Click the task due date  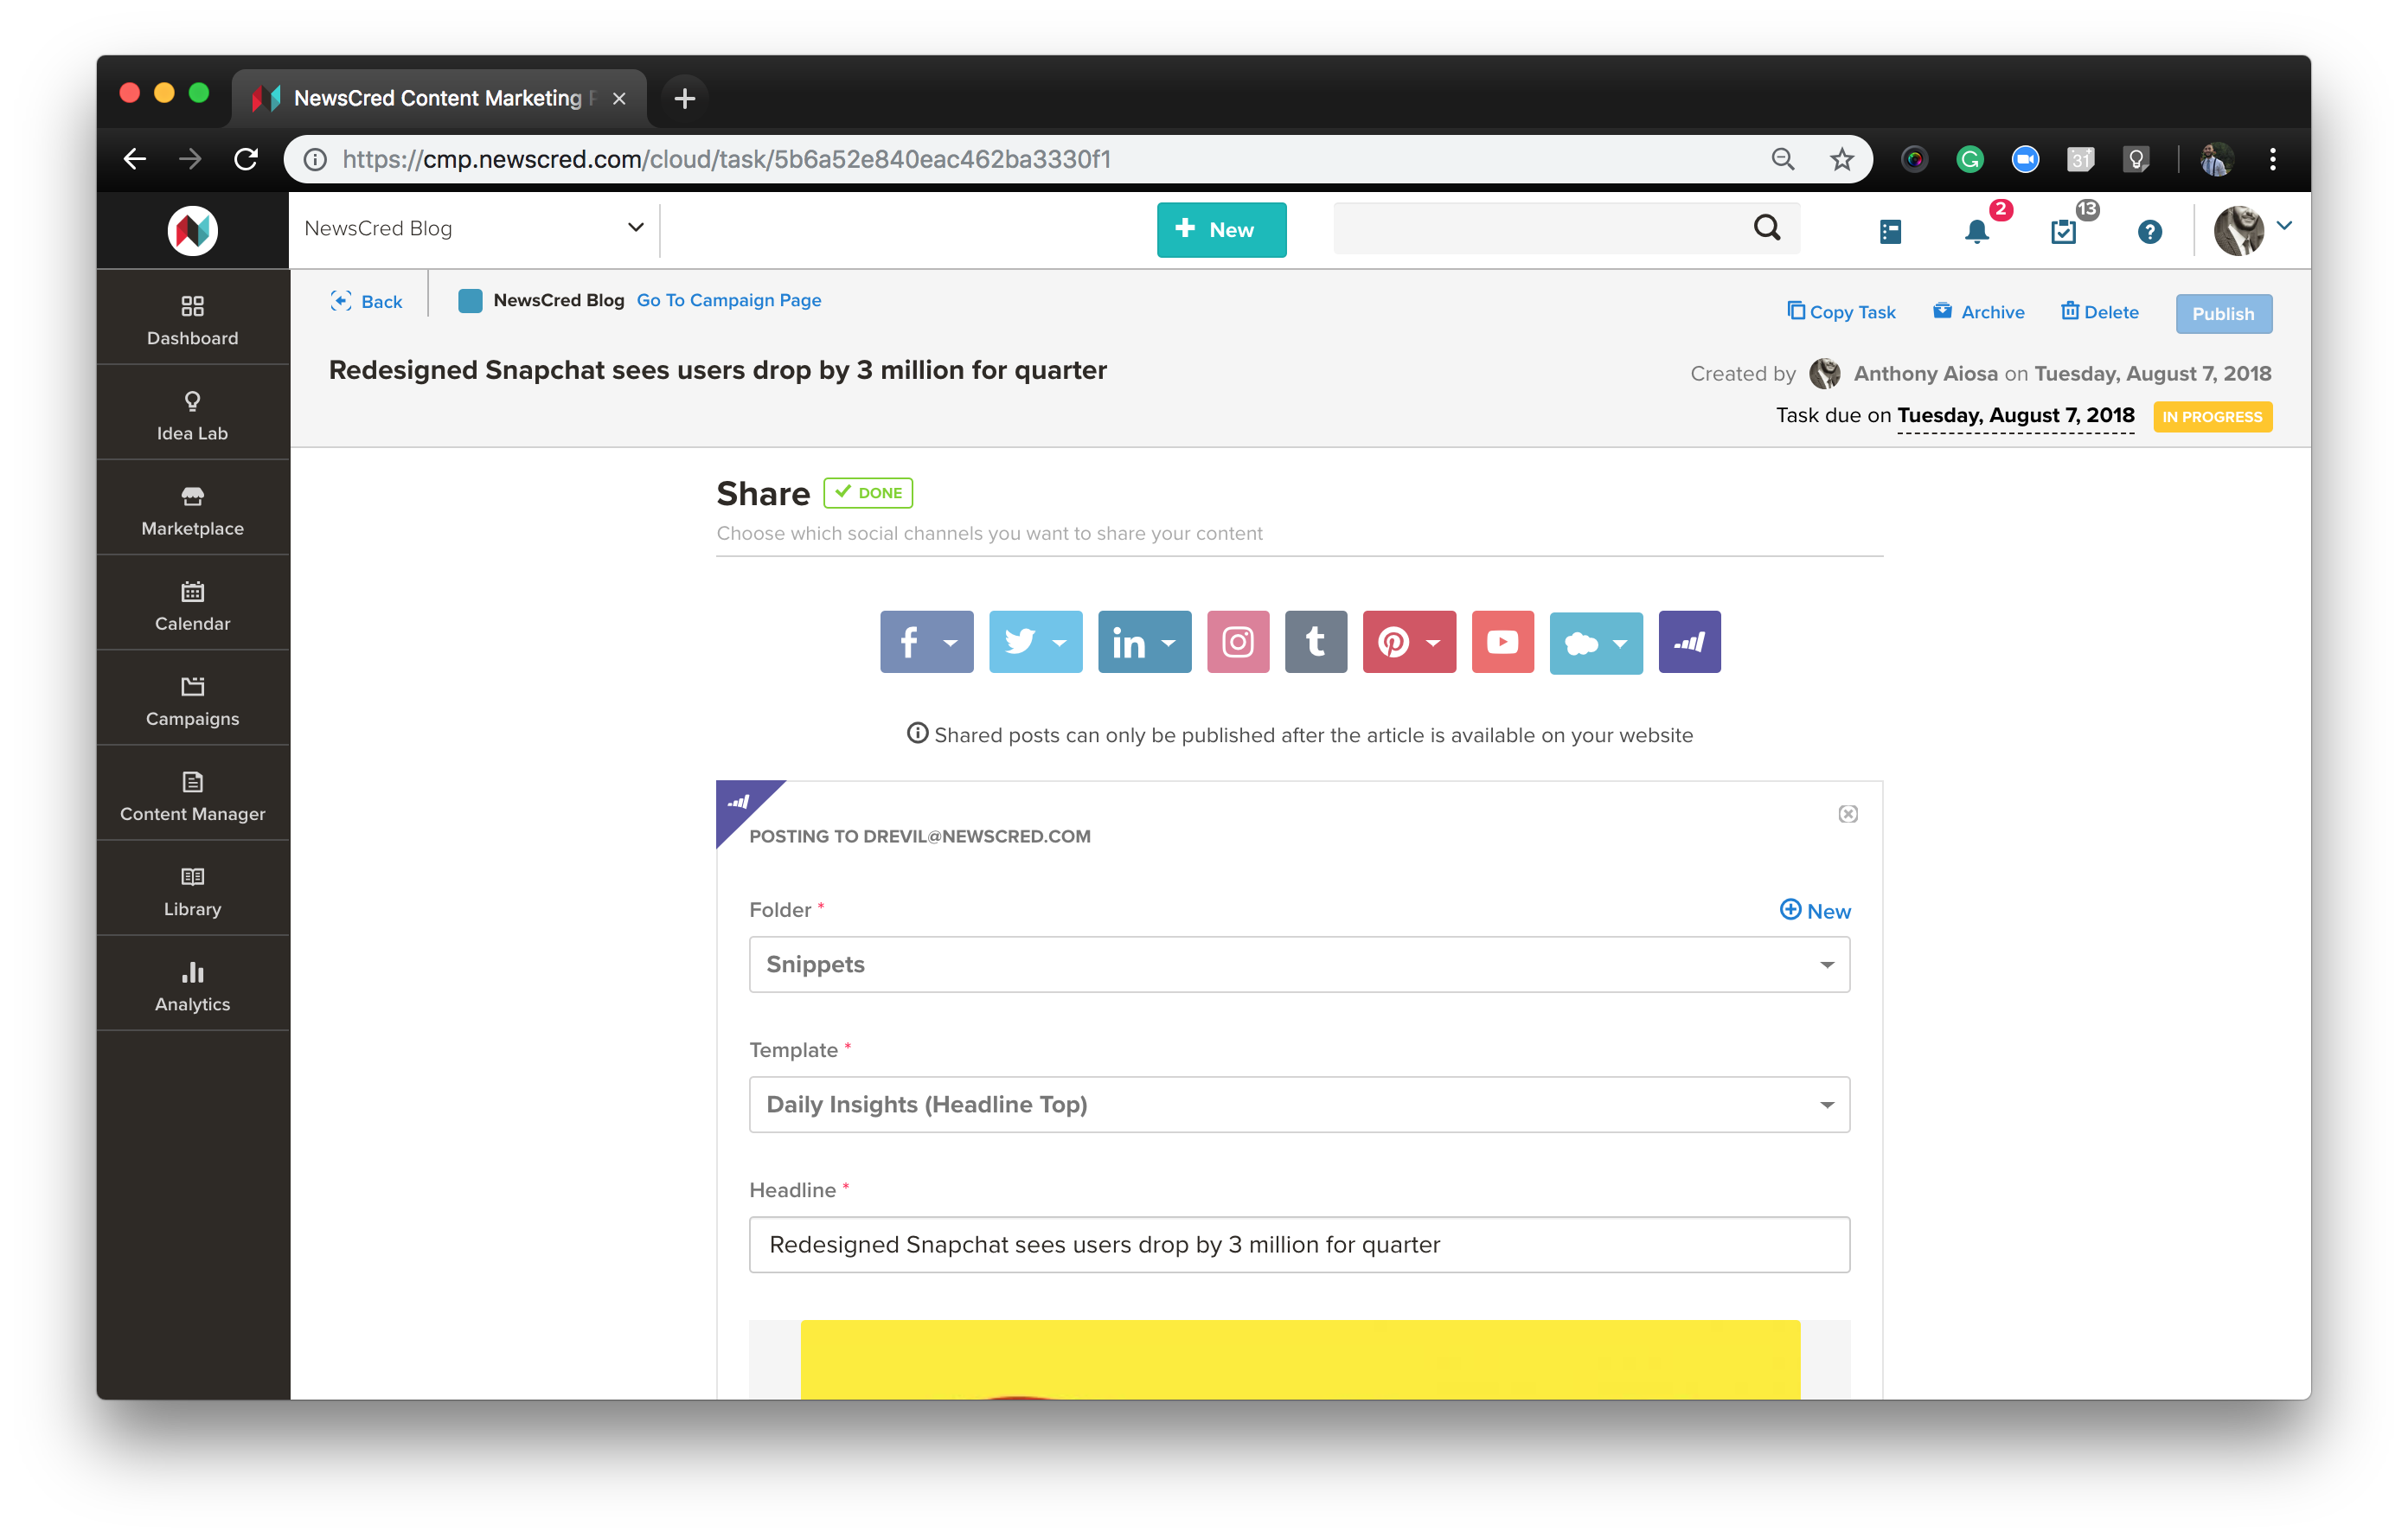click(x=2015, y=415)
